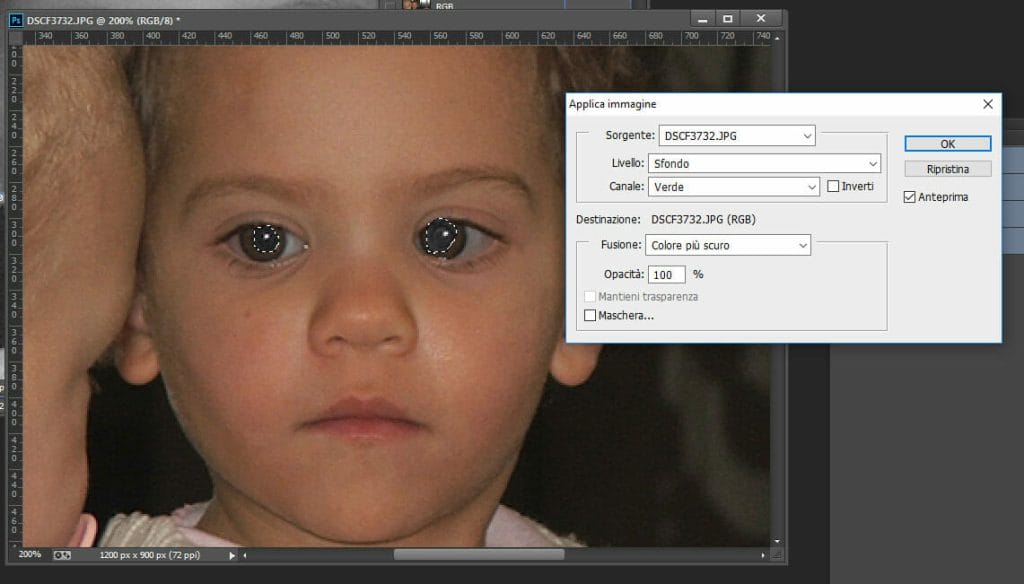Expand the Livello dropdown showing Sfondo
The height and width of the screenshot is (584, 1024).
(x=763, y=163)
